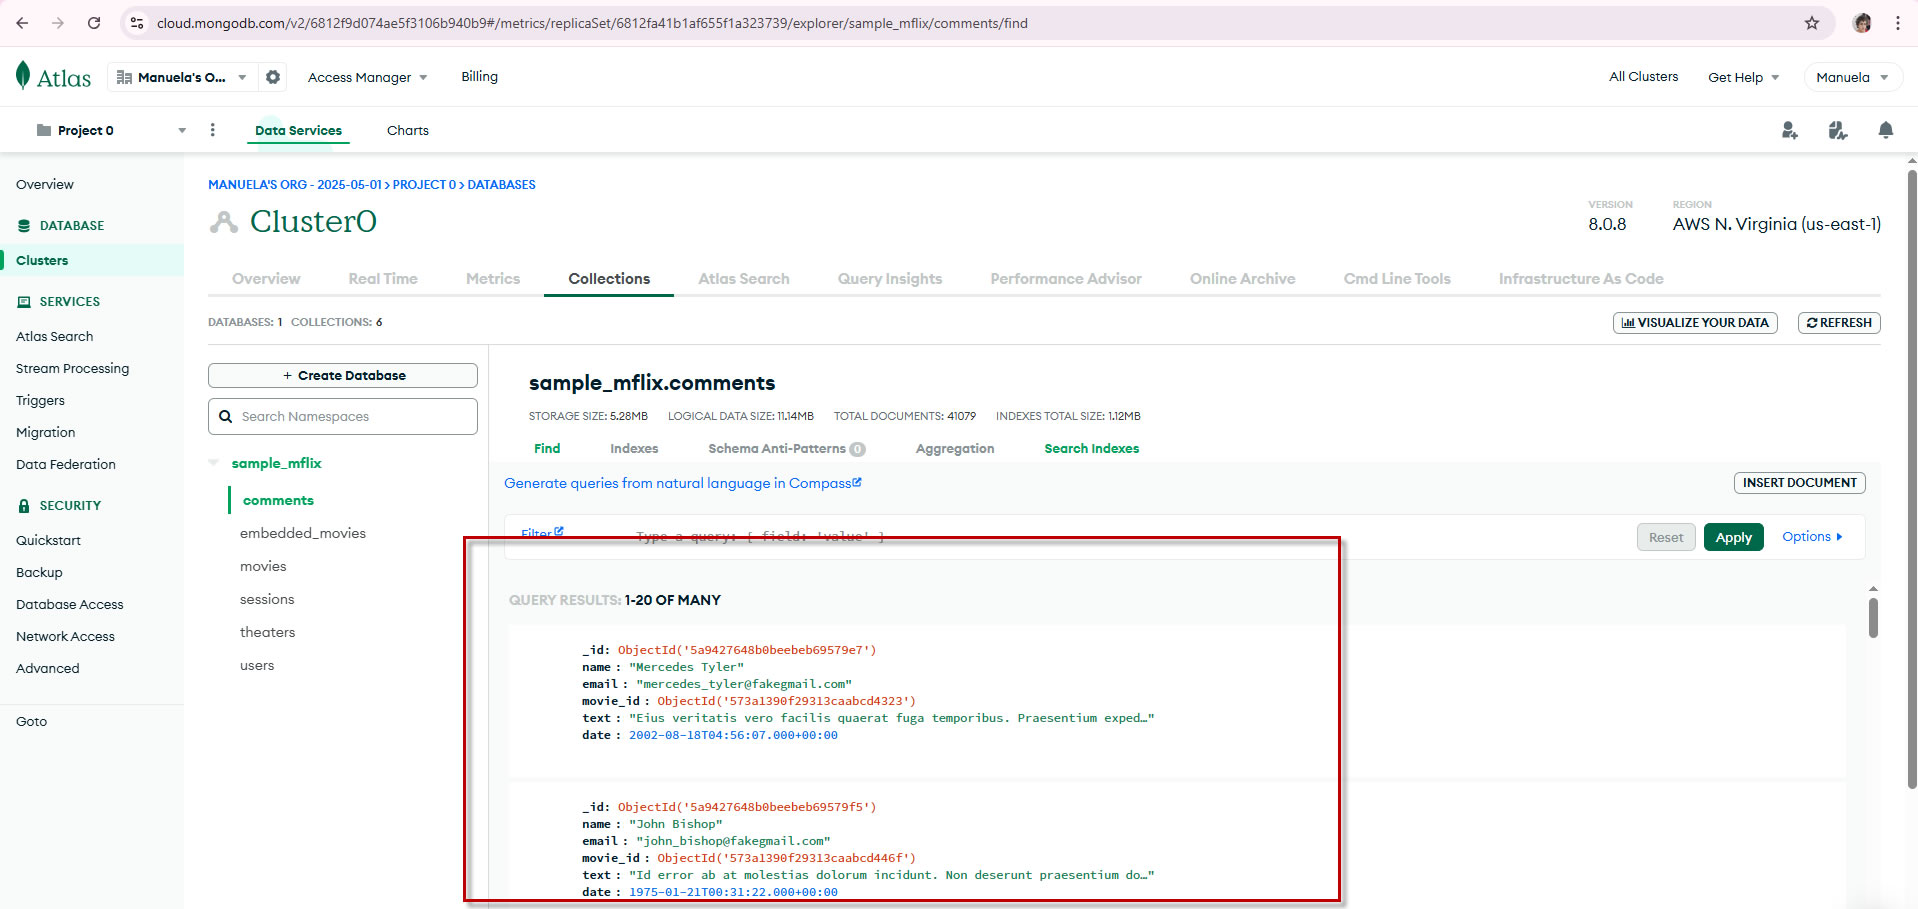Click the DATABASES breadcrumb link
This screenshot has width=1918, height=909.
[501, 185]
